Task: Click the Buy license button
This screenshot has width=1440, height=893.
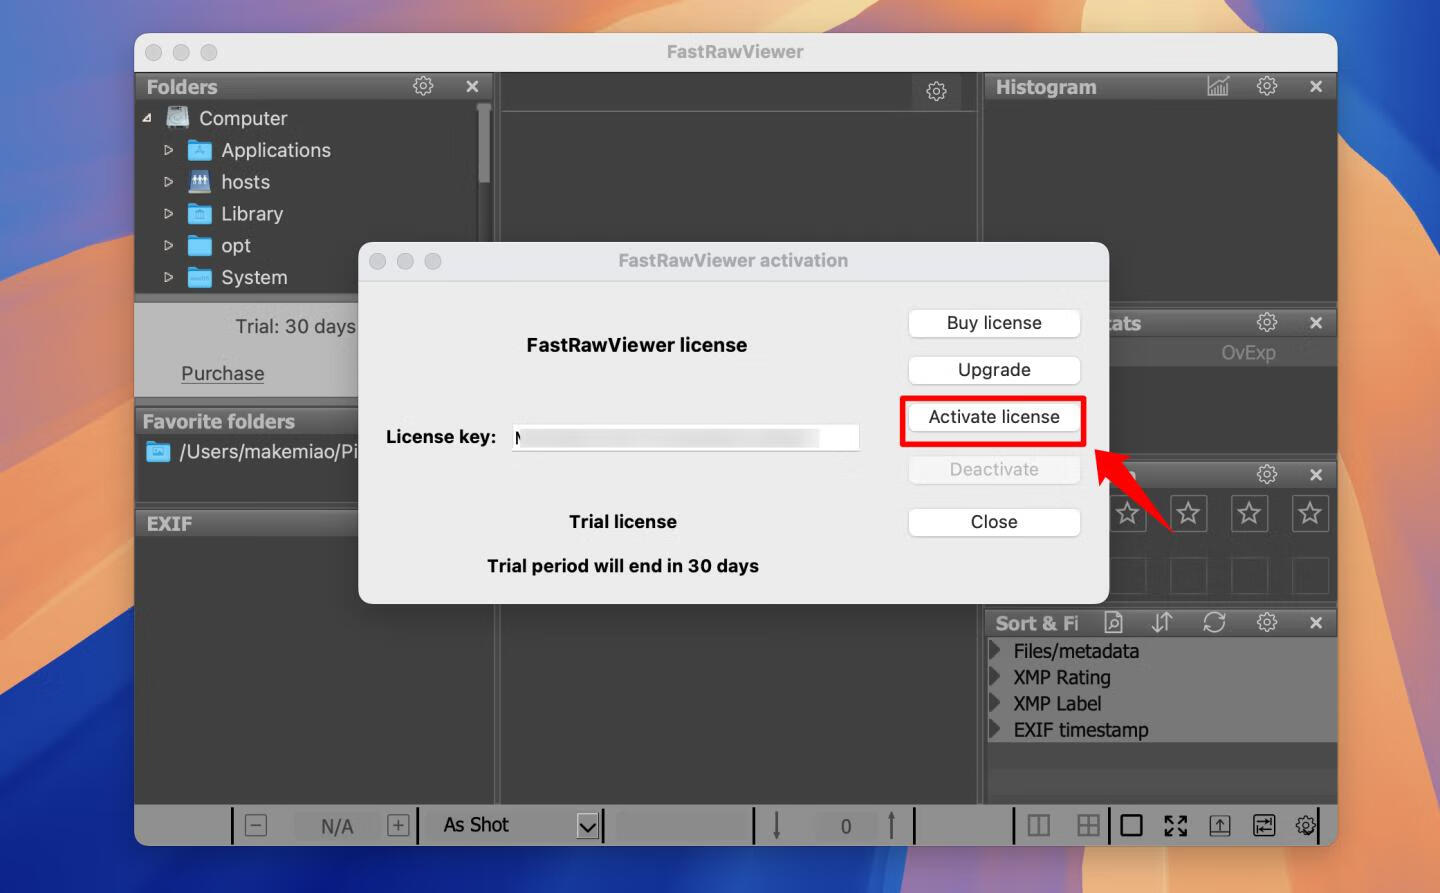Action: [994, 323]
